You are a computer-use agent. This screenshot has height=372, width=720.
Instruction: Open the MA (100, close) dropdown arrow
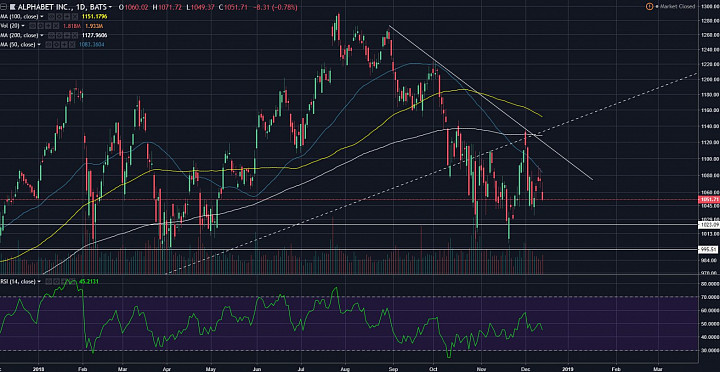coord(42,17)
